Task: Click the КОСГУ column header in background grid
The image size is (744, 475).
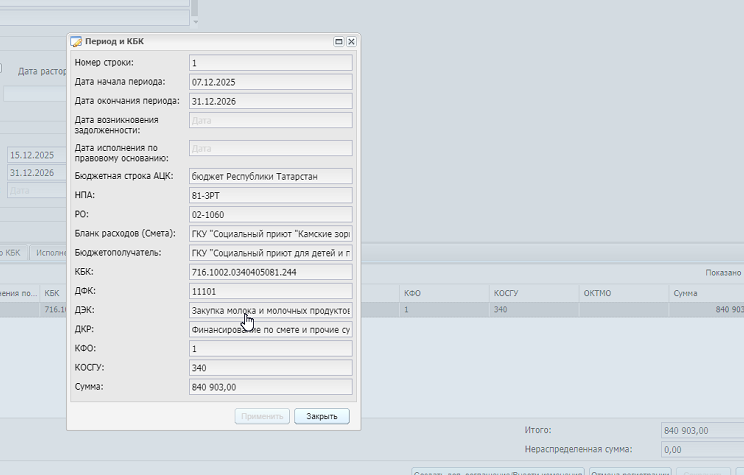Action: (534, 293)
